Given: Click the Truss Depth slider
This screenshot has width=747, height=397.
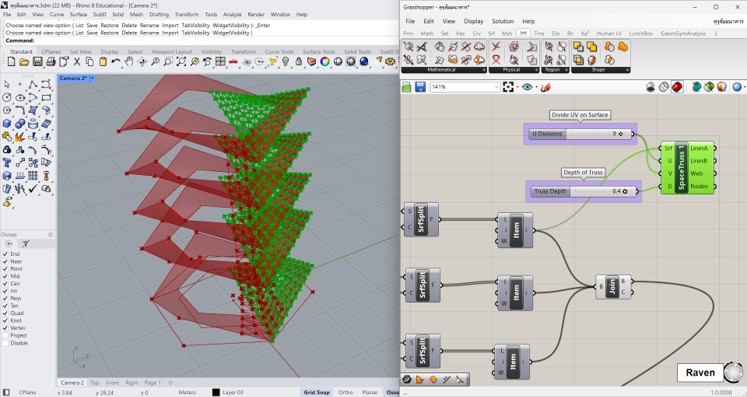Looking at the screenshot, I should [x=584, y=192].
